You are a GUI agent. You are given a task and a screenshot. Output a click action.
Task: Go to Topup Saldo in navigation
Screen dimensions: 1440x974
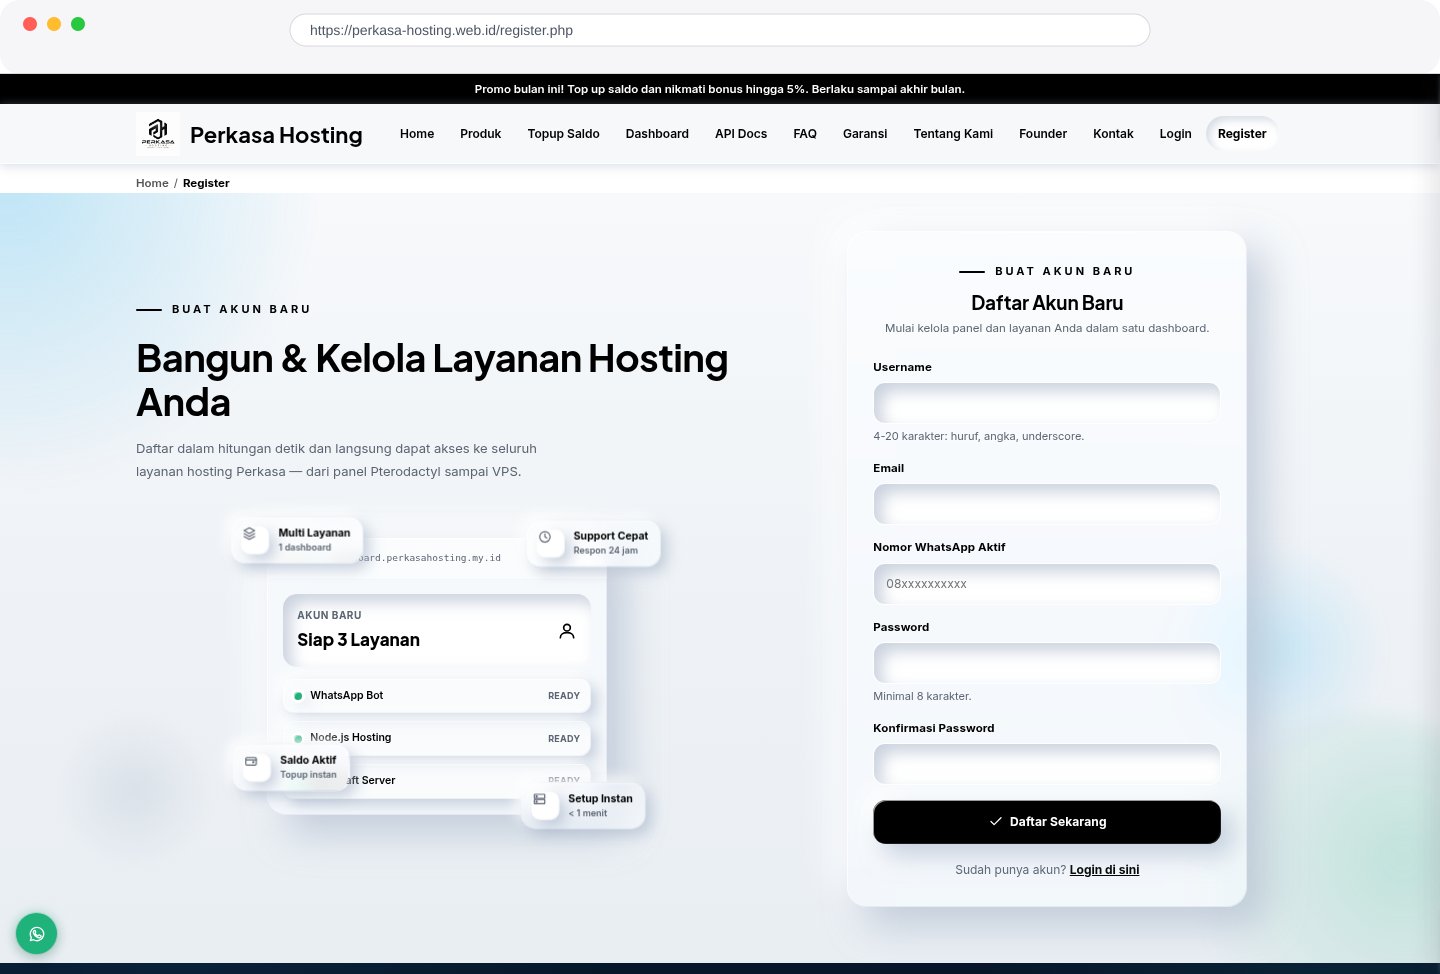click(x=564, y=134)
